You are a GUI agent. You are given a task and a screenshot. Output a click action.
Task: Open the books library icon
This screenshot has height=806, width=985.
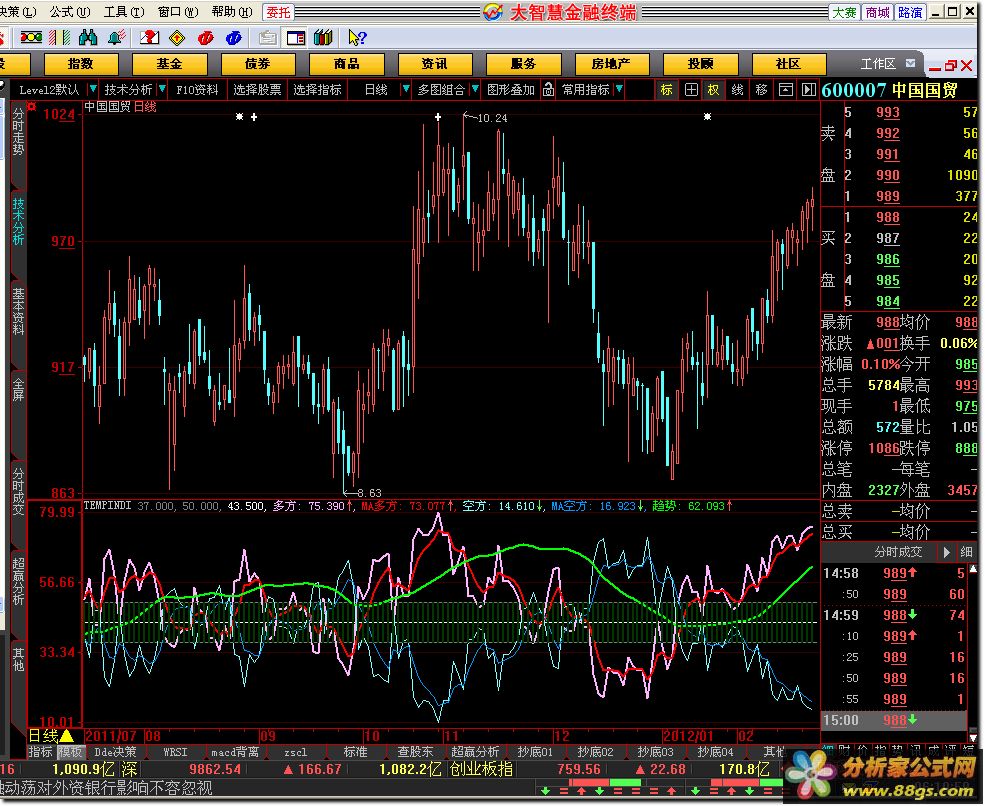coord(323,38)
